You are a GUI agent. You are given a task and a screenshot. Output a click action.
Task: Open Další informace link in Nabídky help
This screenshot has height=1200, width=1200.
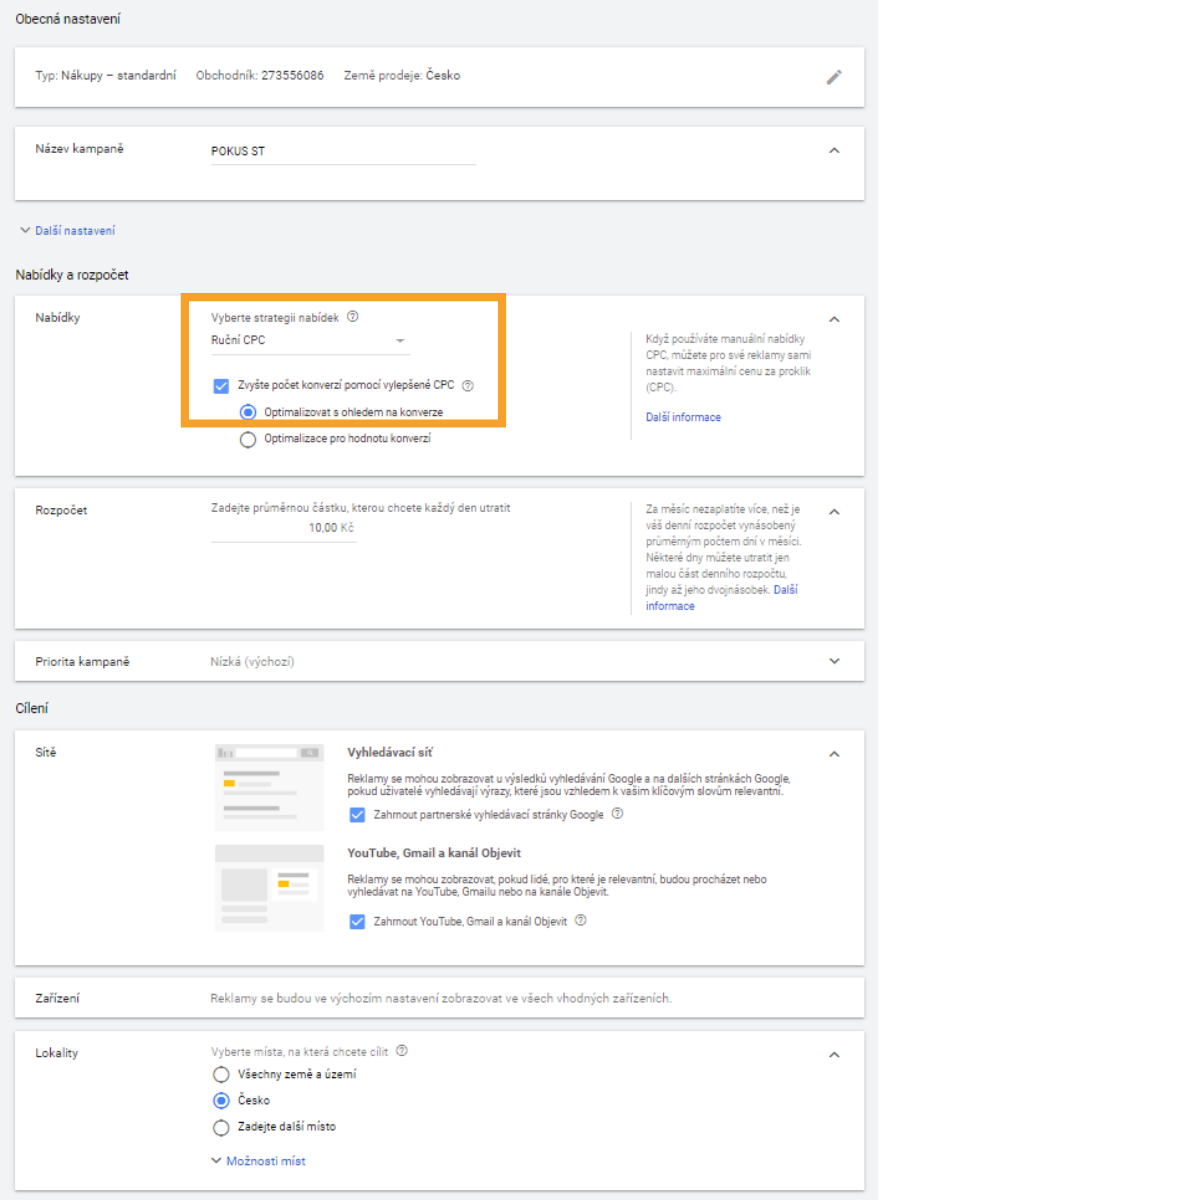[683, 417]
